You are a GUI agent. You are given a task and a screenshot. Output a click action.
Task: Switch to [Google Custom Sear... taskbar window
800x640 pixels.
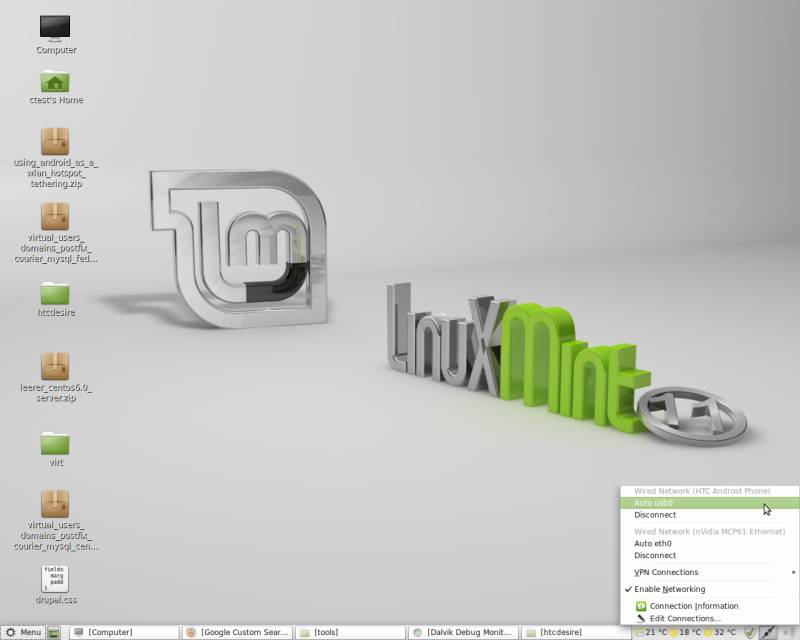coord(238,632)
